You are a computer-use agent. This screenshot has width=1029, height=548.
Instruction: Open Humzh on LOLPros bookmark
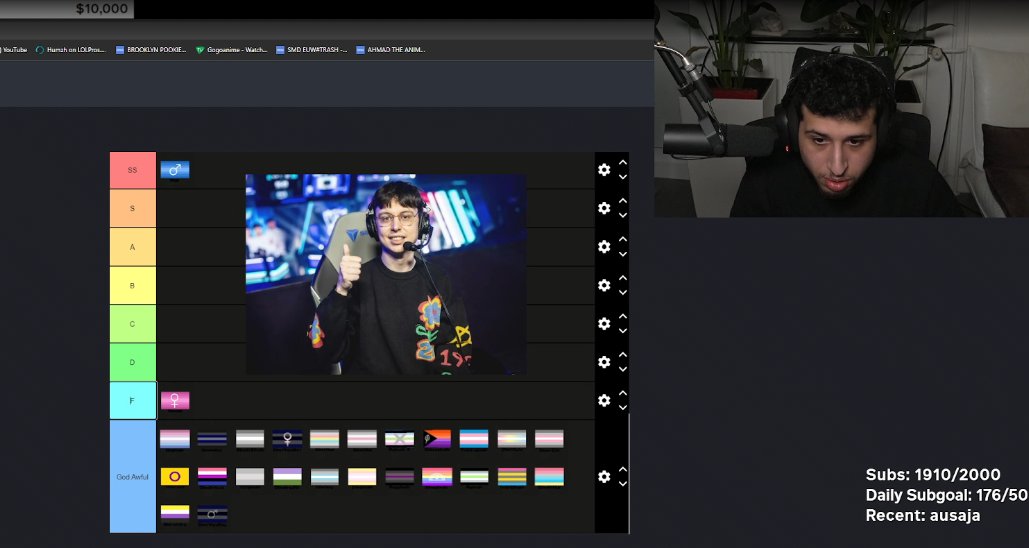(70, 50)
